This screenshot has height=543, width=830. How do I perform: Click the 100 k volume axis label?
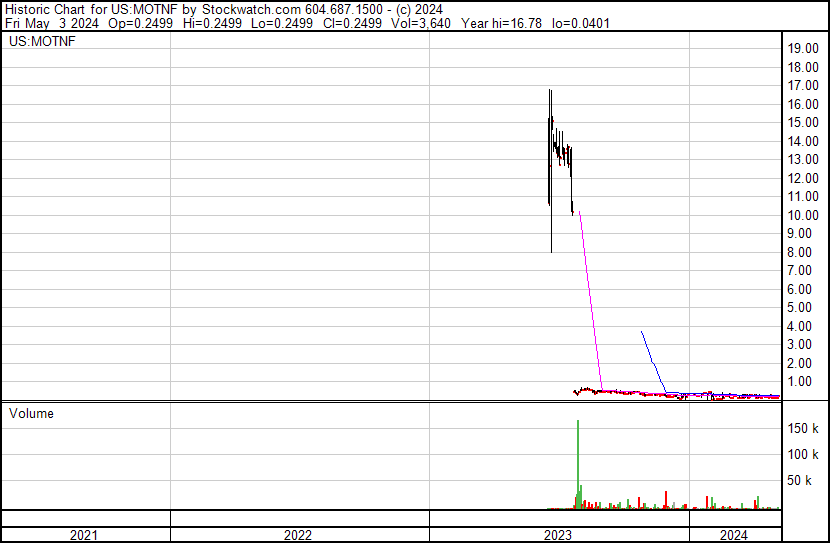(804, 455)
